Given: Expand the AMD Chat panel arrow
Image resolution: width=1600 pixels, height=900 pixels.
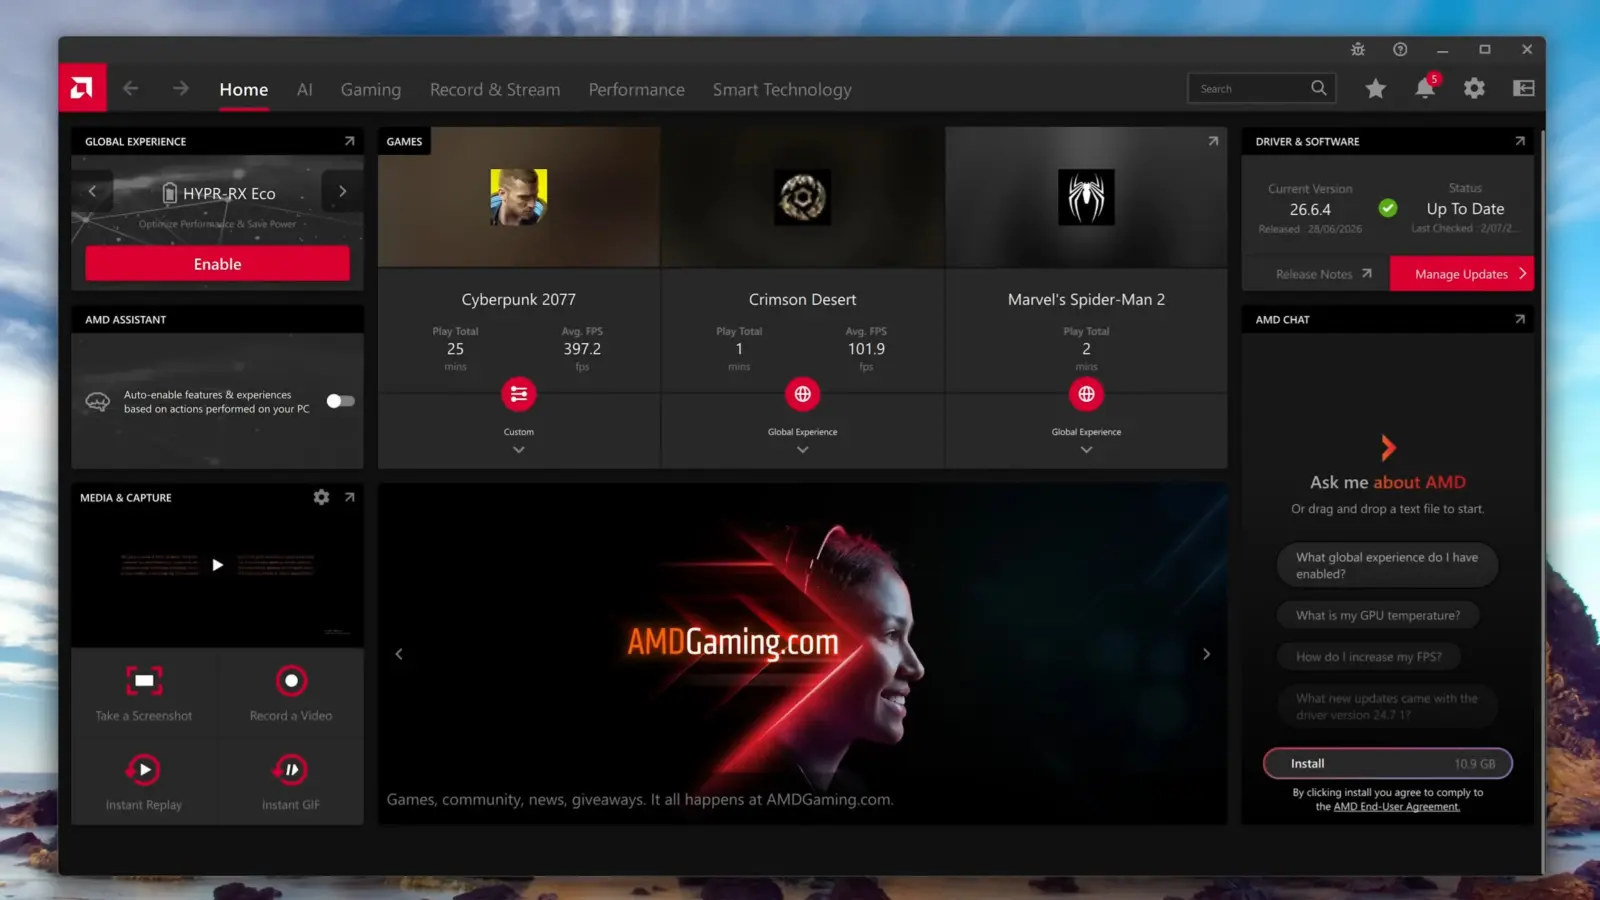Looking at the screenshot, I should point(1520,319).
